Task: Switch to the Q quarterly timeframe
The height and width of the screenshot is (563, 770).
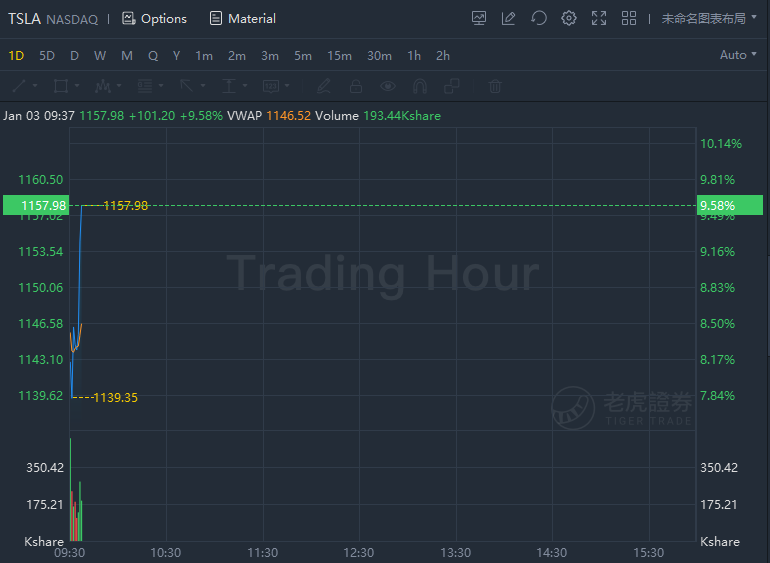Action: point(153,56)
